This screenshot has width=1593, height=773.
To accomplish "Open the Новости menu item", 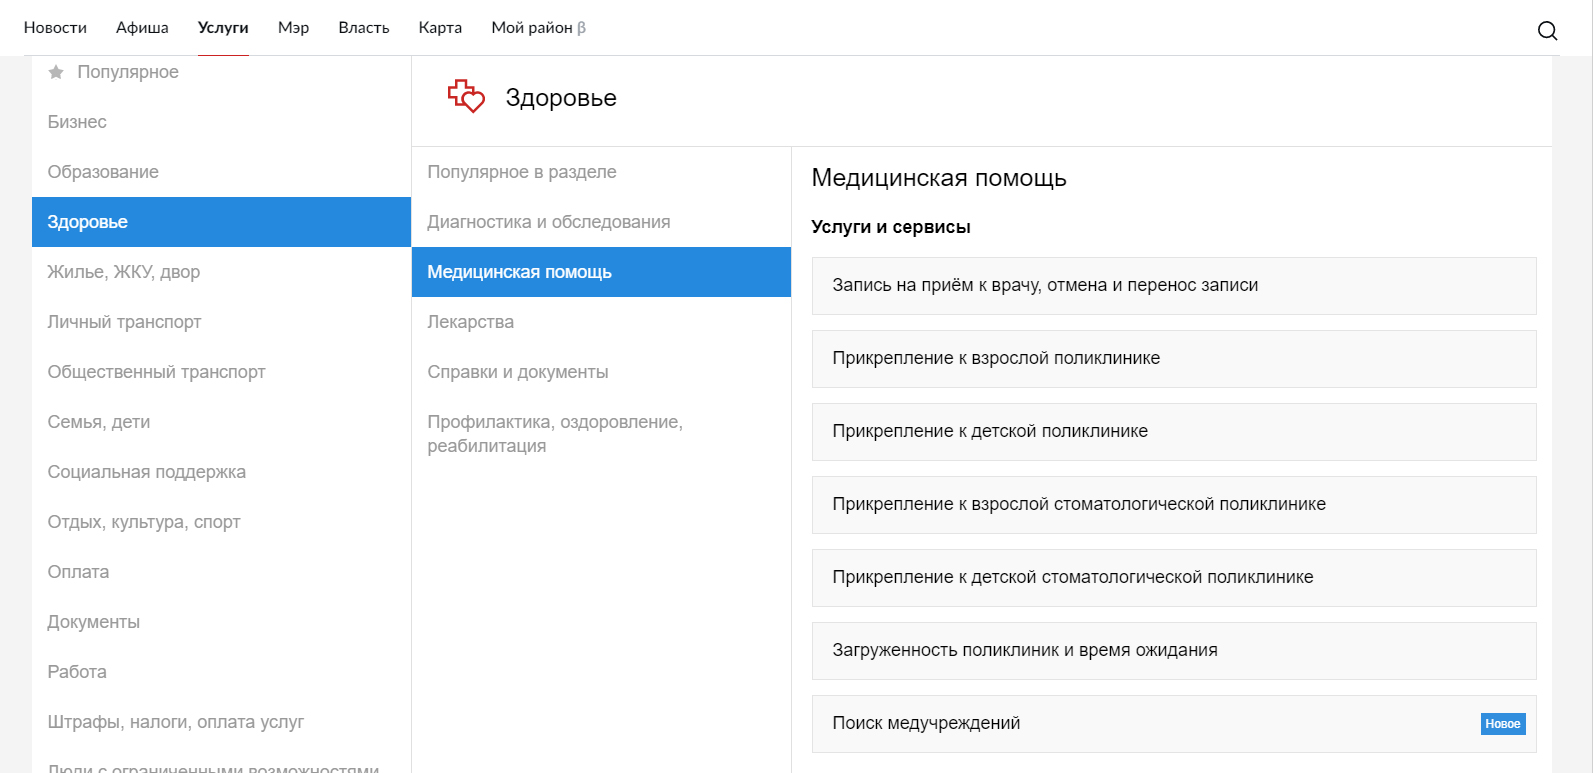I will point(55,28).
